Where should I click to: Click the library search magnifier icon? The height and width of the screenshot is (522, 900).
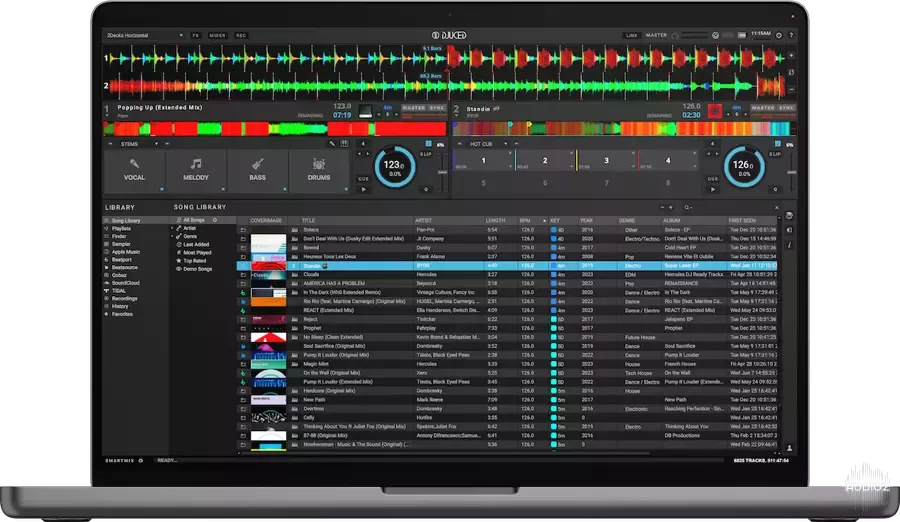click(x=686, y=207)
